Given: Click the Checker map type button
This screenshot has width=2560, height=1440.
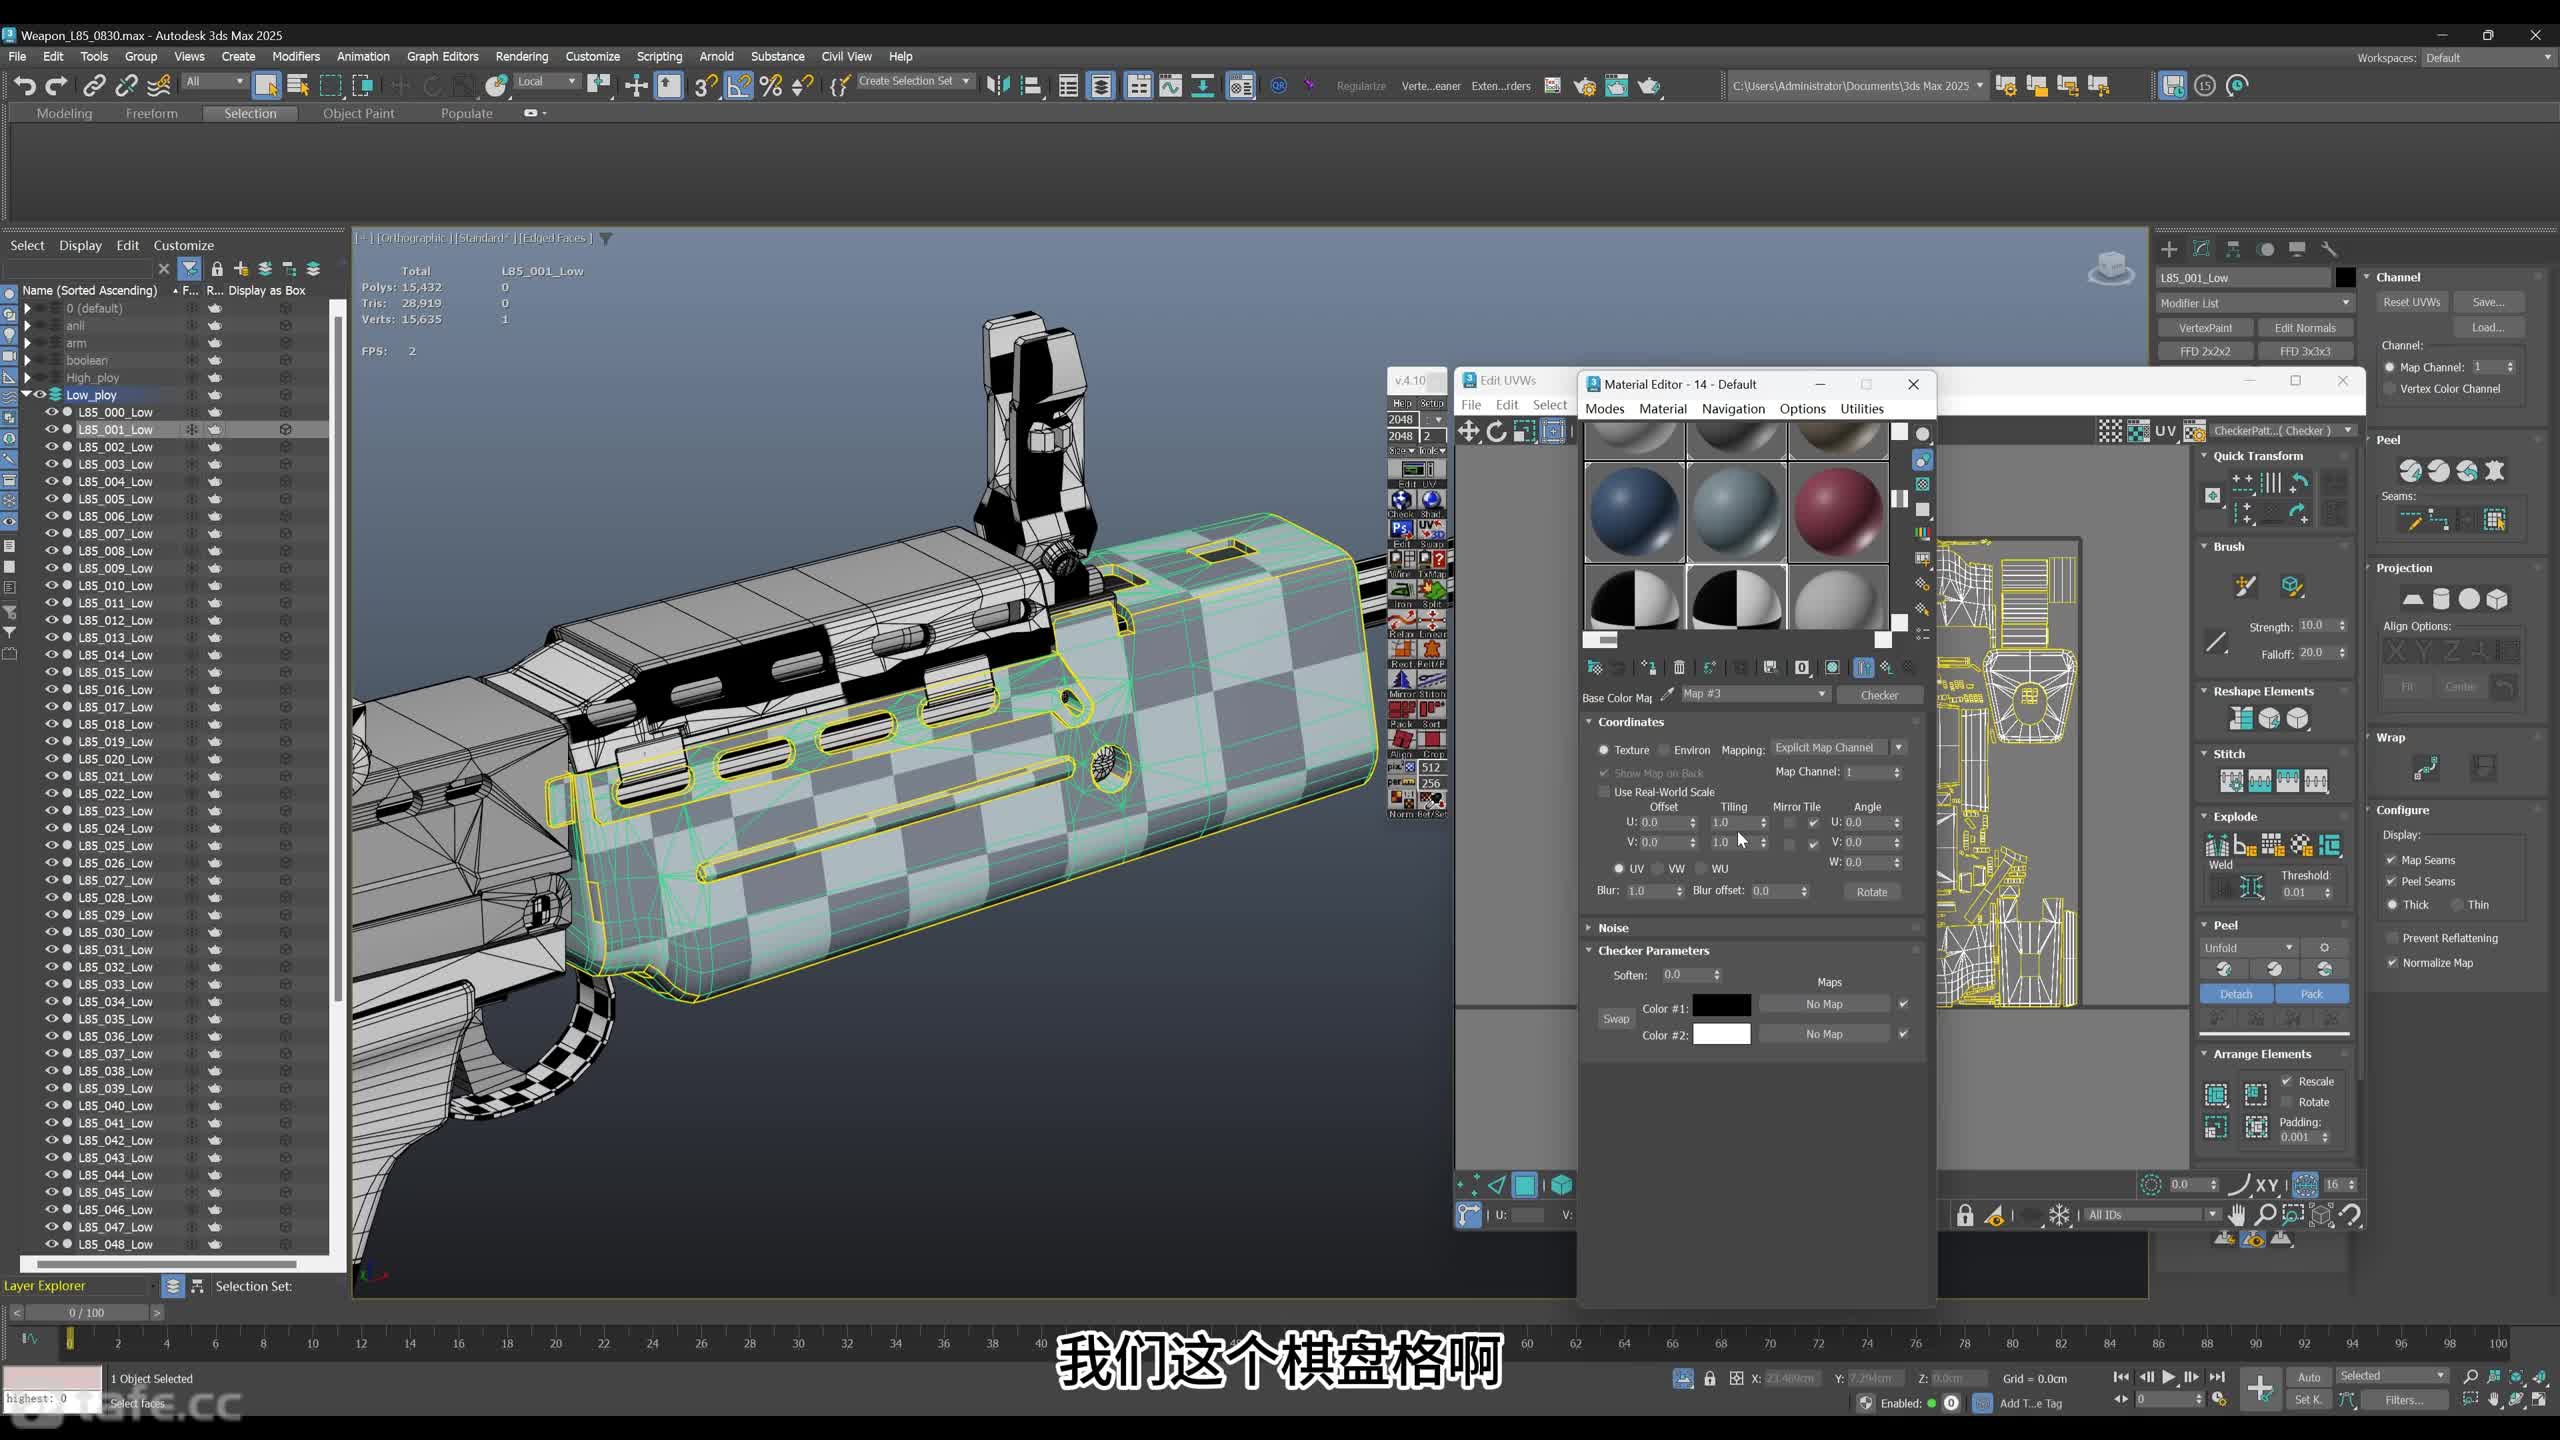Looking at the screenshot, I should (x=1879, y=695).
